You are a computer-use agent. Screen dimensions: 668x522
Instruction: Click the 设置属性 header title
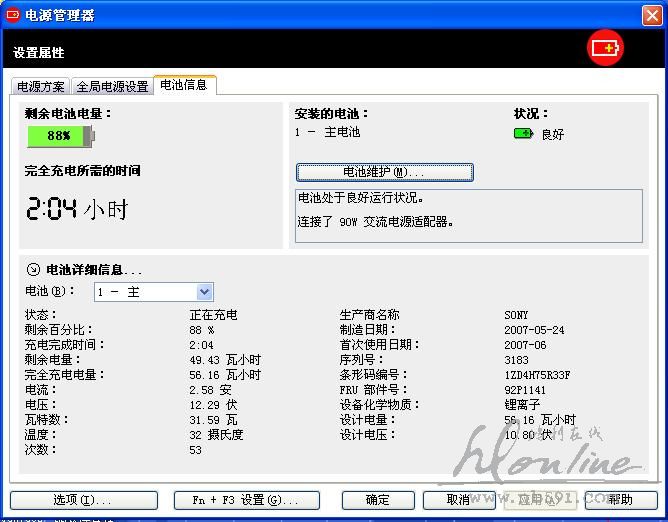(x=39, y=53)
